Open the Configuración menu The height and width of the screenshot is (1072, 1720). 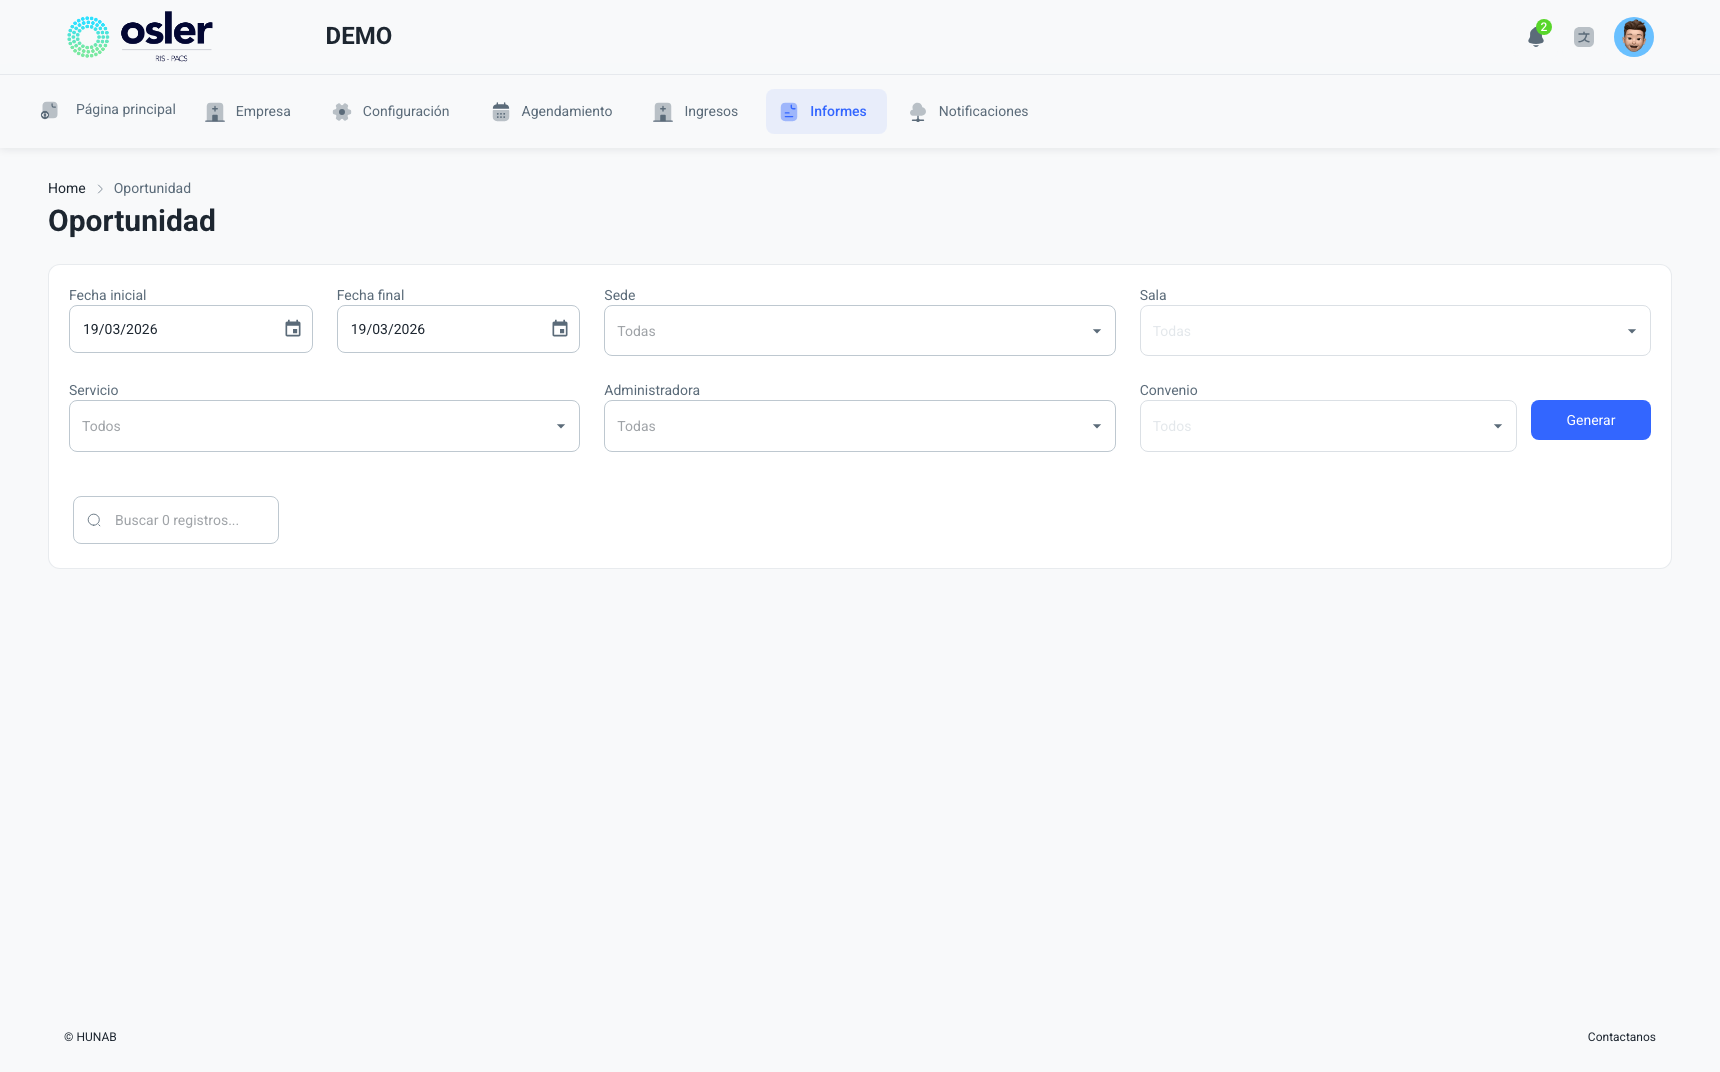[x=391, y=112]
